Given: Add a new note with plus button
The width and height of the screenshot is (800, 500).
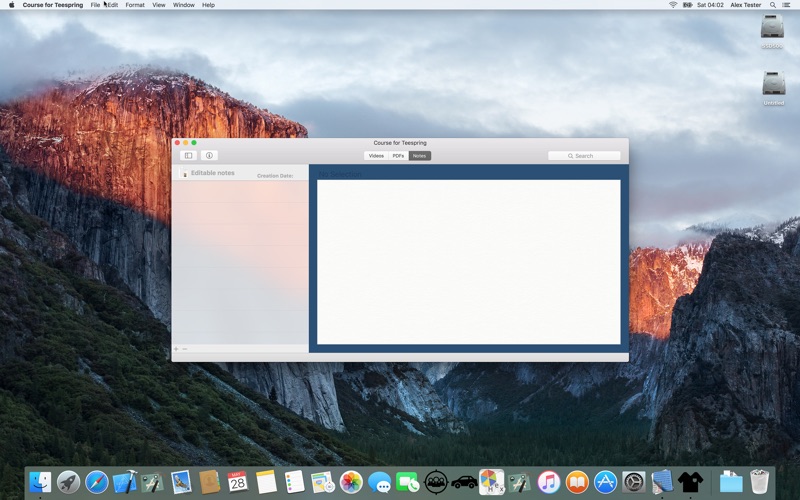Looking at the screenshot, I should [x=176, y=349].
